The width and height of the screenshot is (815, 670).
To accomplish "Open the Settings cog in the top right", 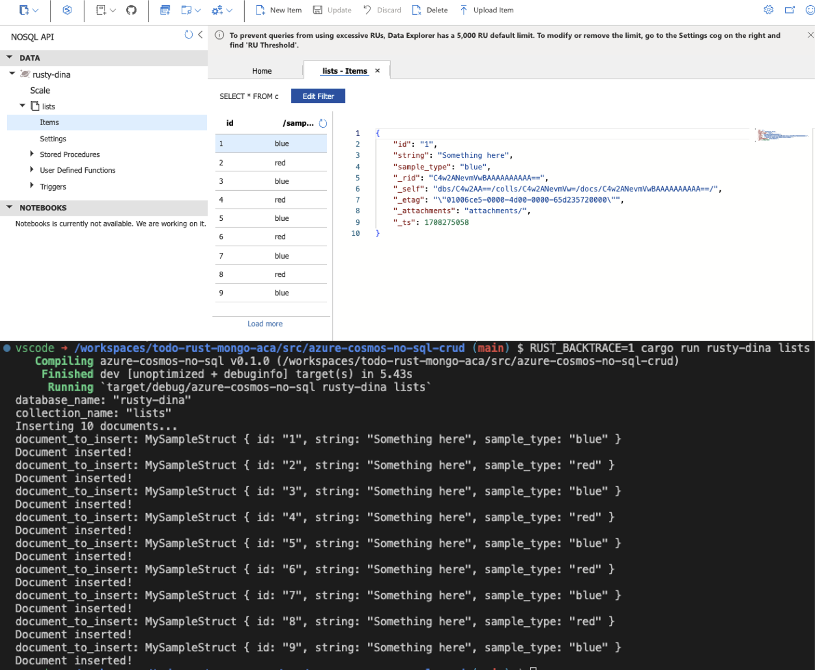I will 769,10.
